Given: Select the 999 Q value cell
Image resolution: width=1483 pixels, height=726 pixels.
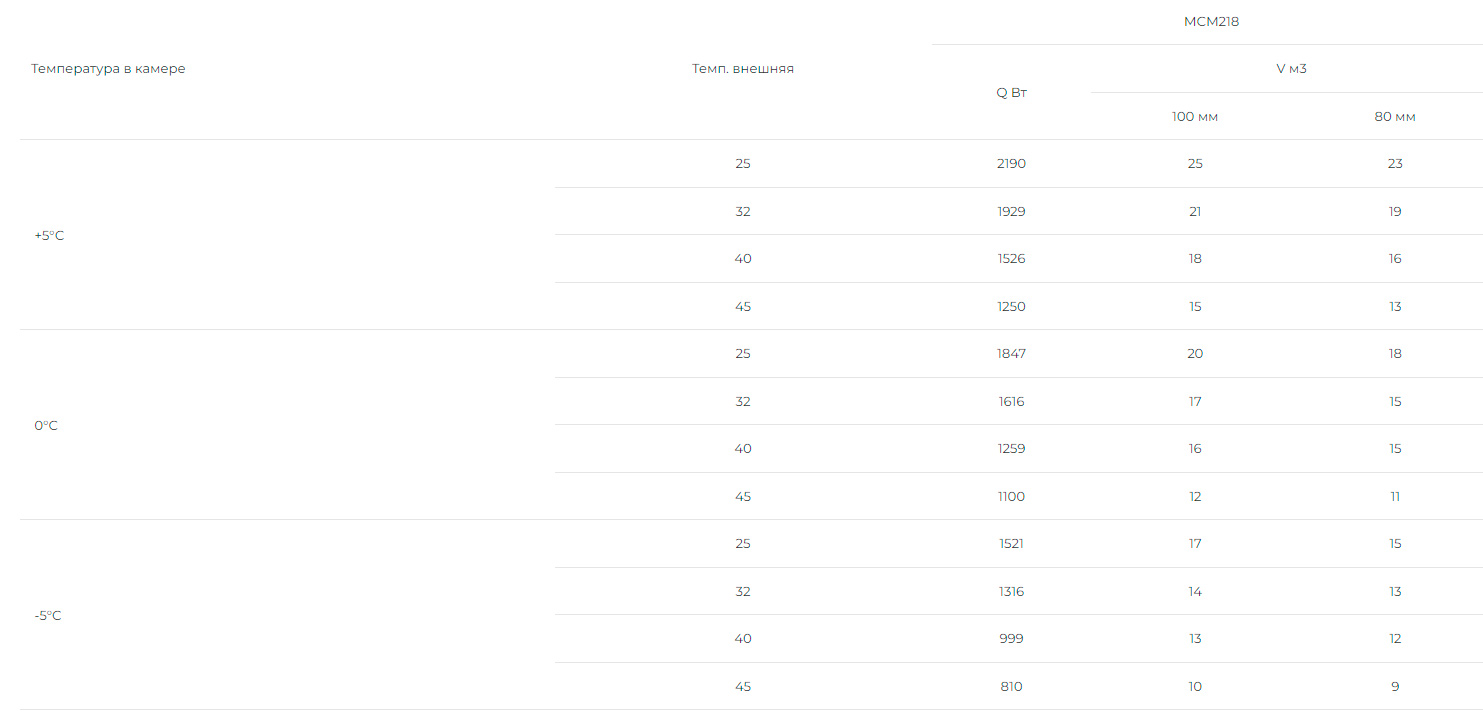Looking at the screenshot, I should click(1011, 639).
